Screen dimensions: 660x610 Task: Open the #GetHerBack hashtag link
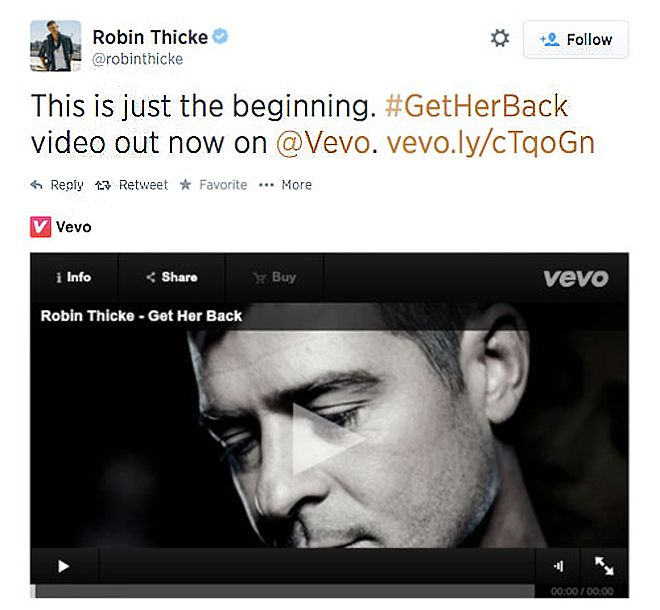[x=477, y=106]
